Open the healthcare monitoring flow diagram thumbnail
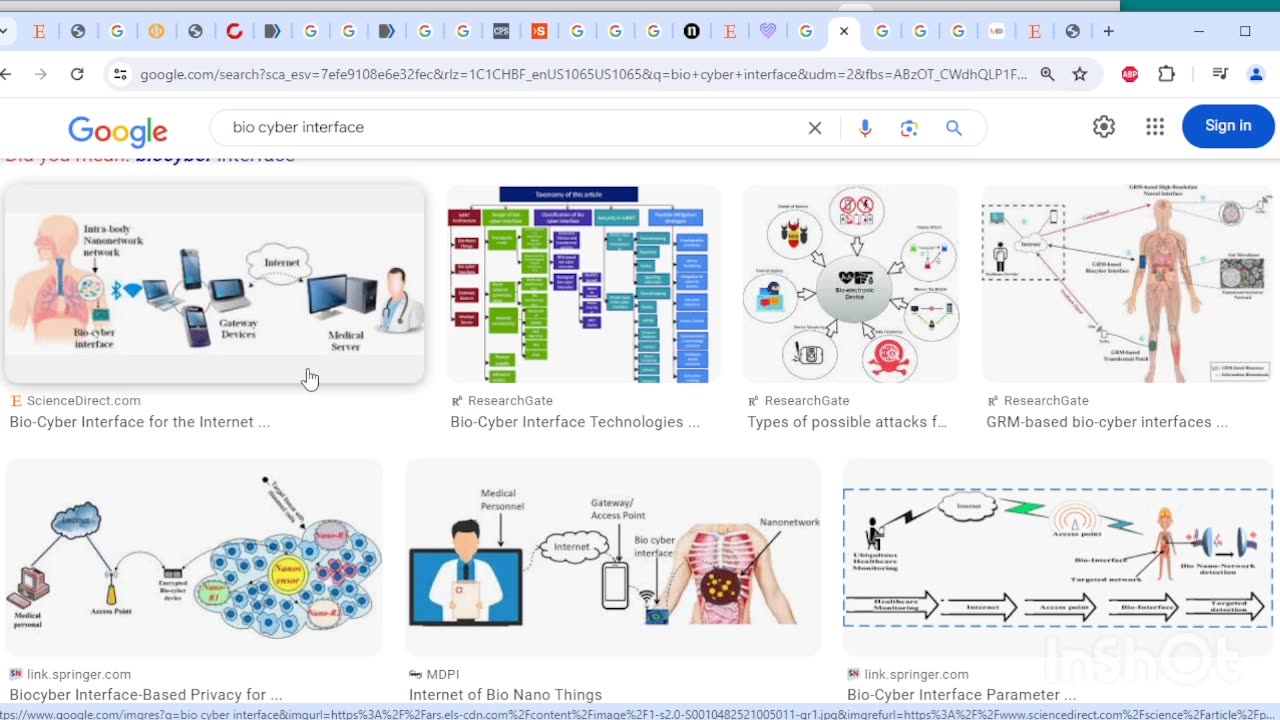 (1058, 557)
